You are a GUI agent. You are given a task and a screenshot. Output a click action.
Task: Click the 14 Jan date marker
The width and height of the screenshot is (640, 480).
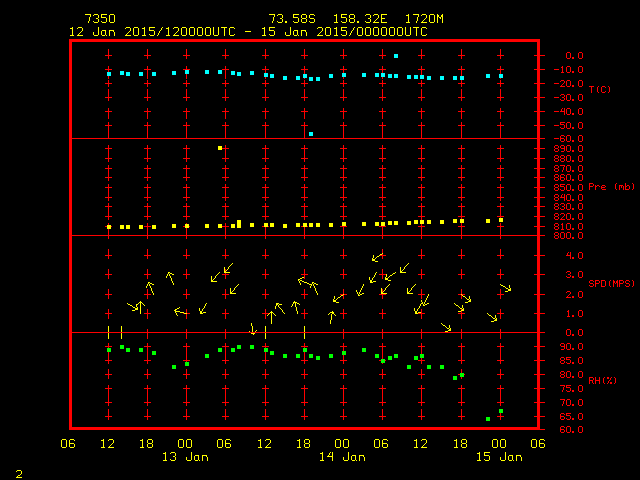pos(342,457)
